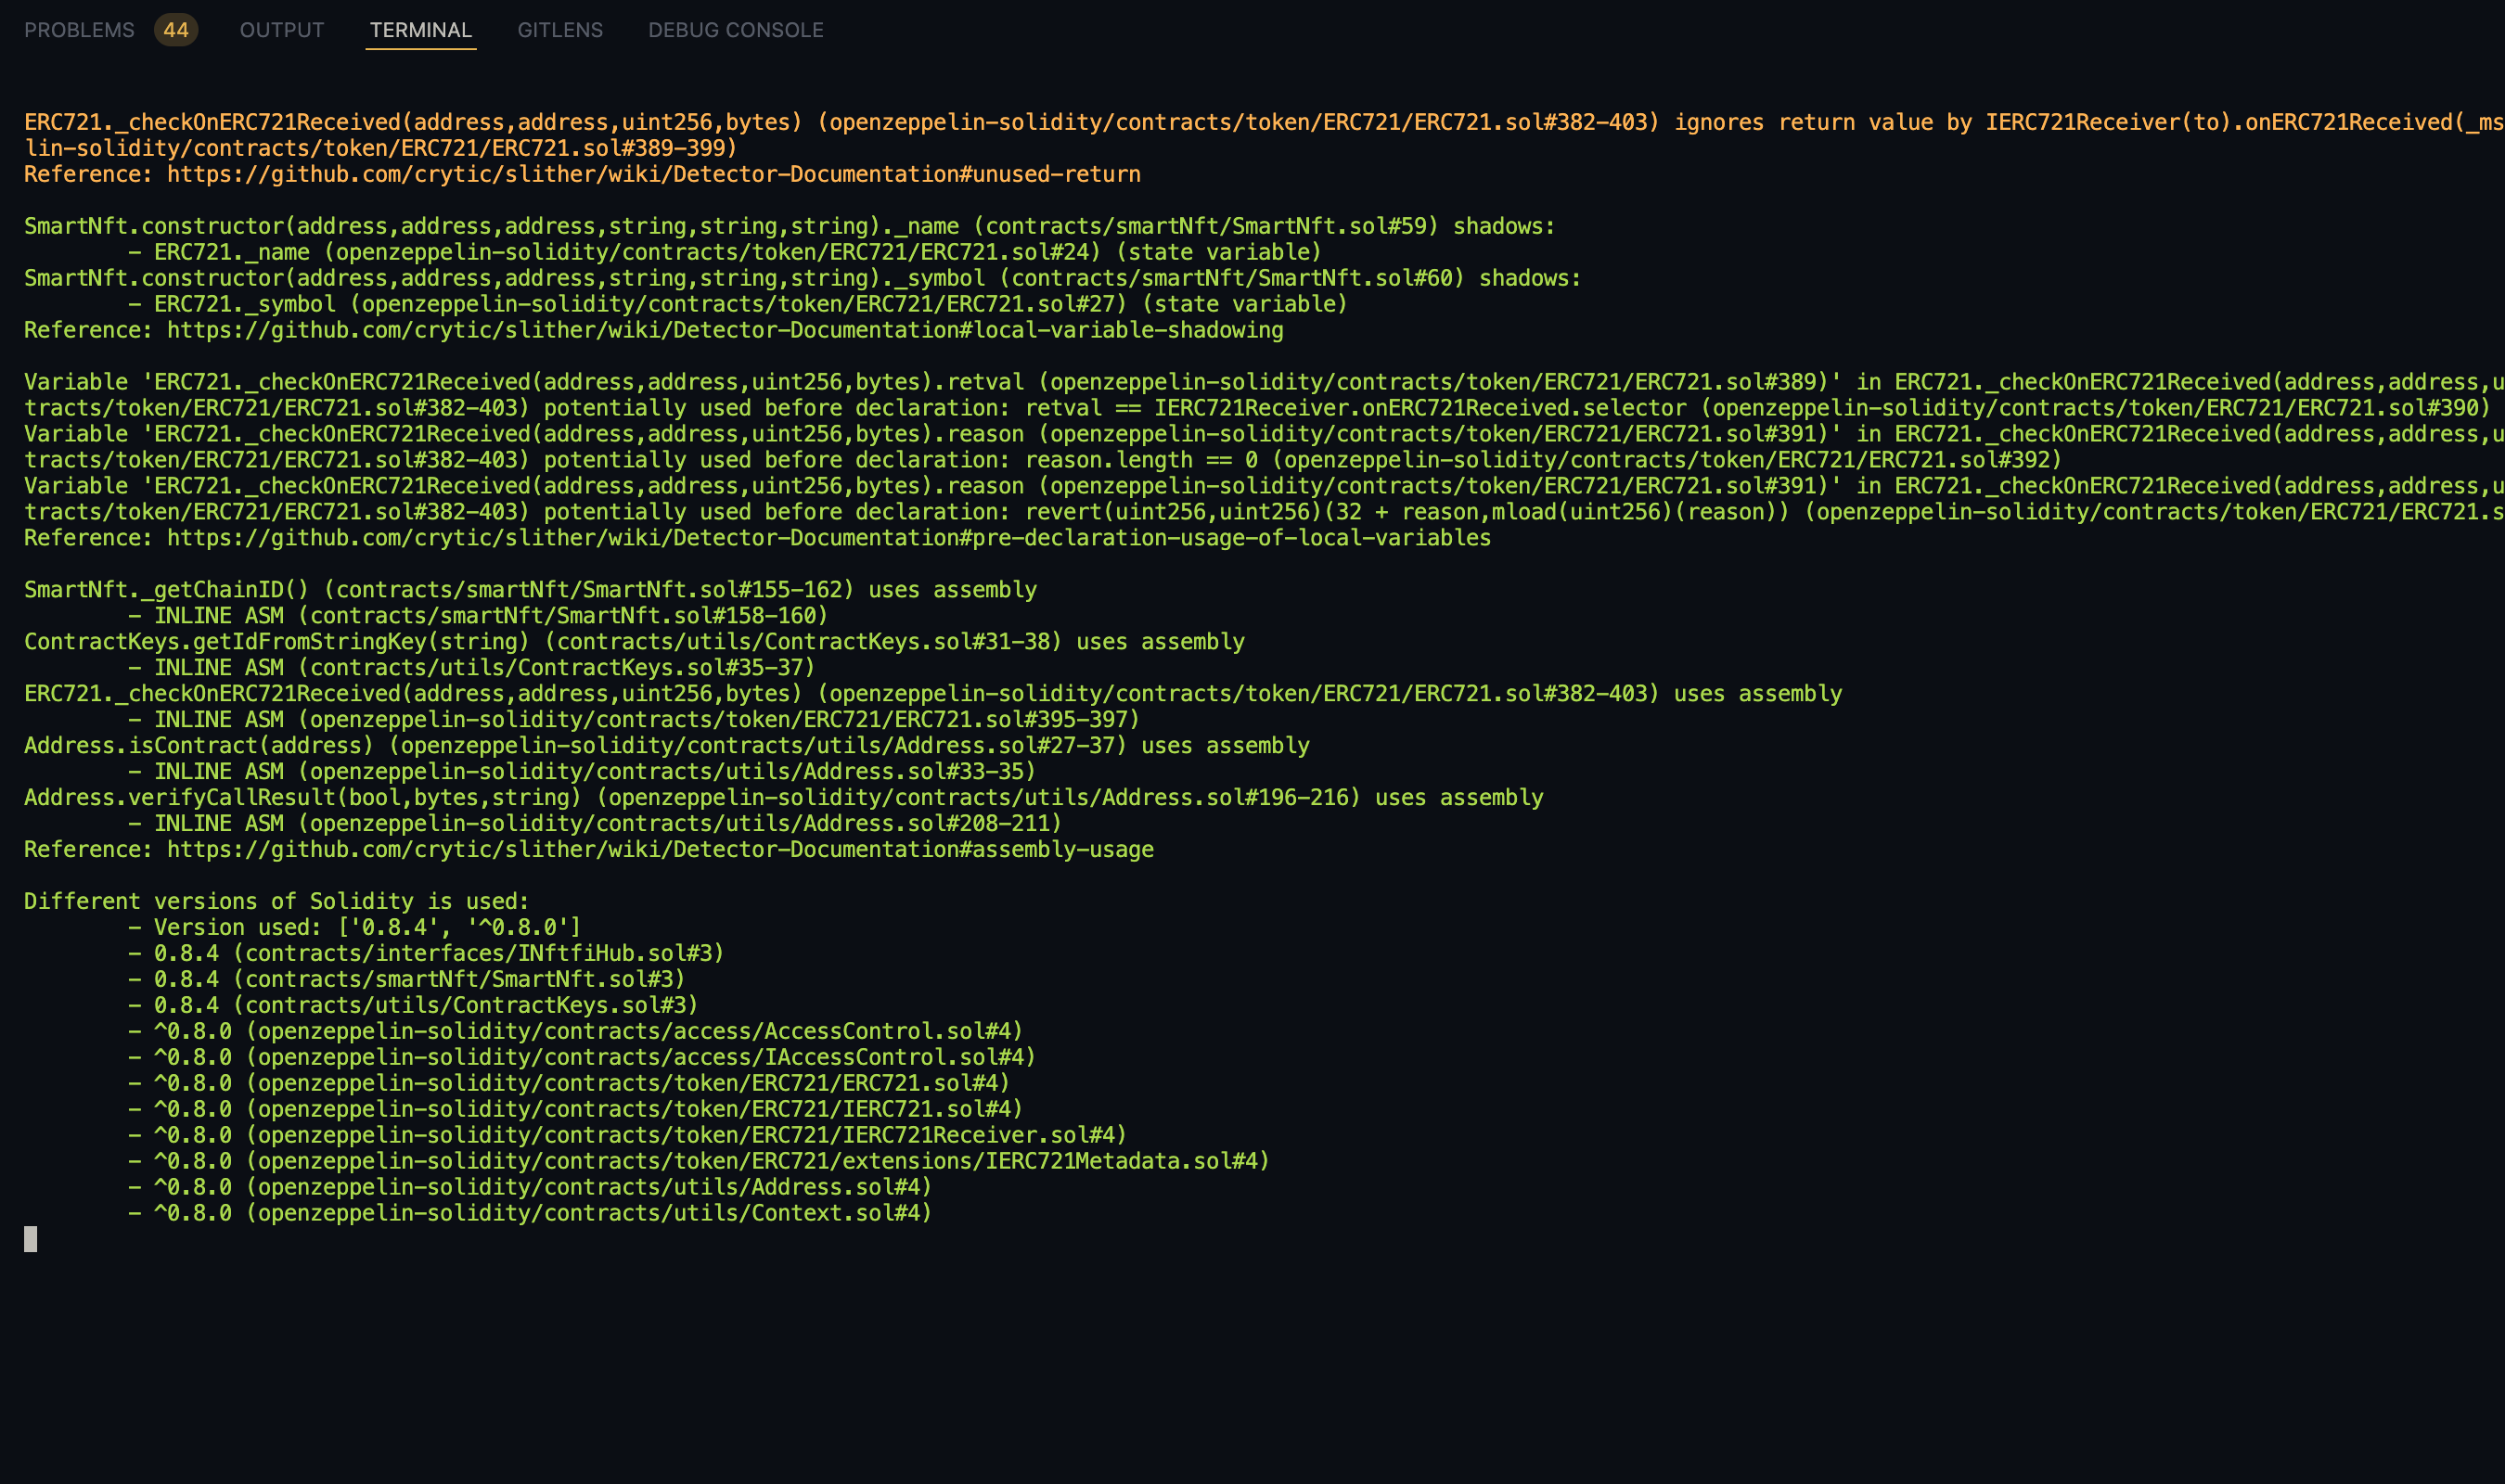Click the ^0.8.0 ERC721/ERC721.sol#4 line
The image size is (2505, 1484).
(569, 1084)
